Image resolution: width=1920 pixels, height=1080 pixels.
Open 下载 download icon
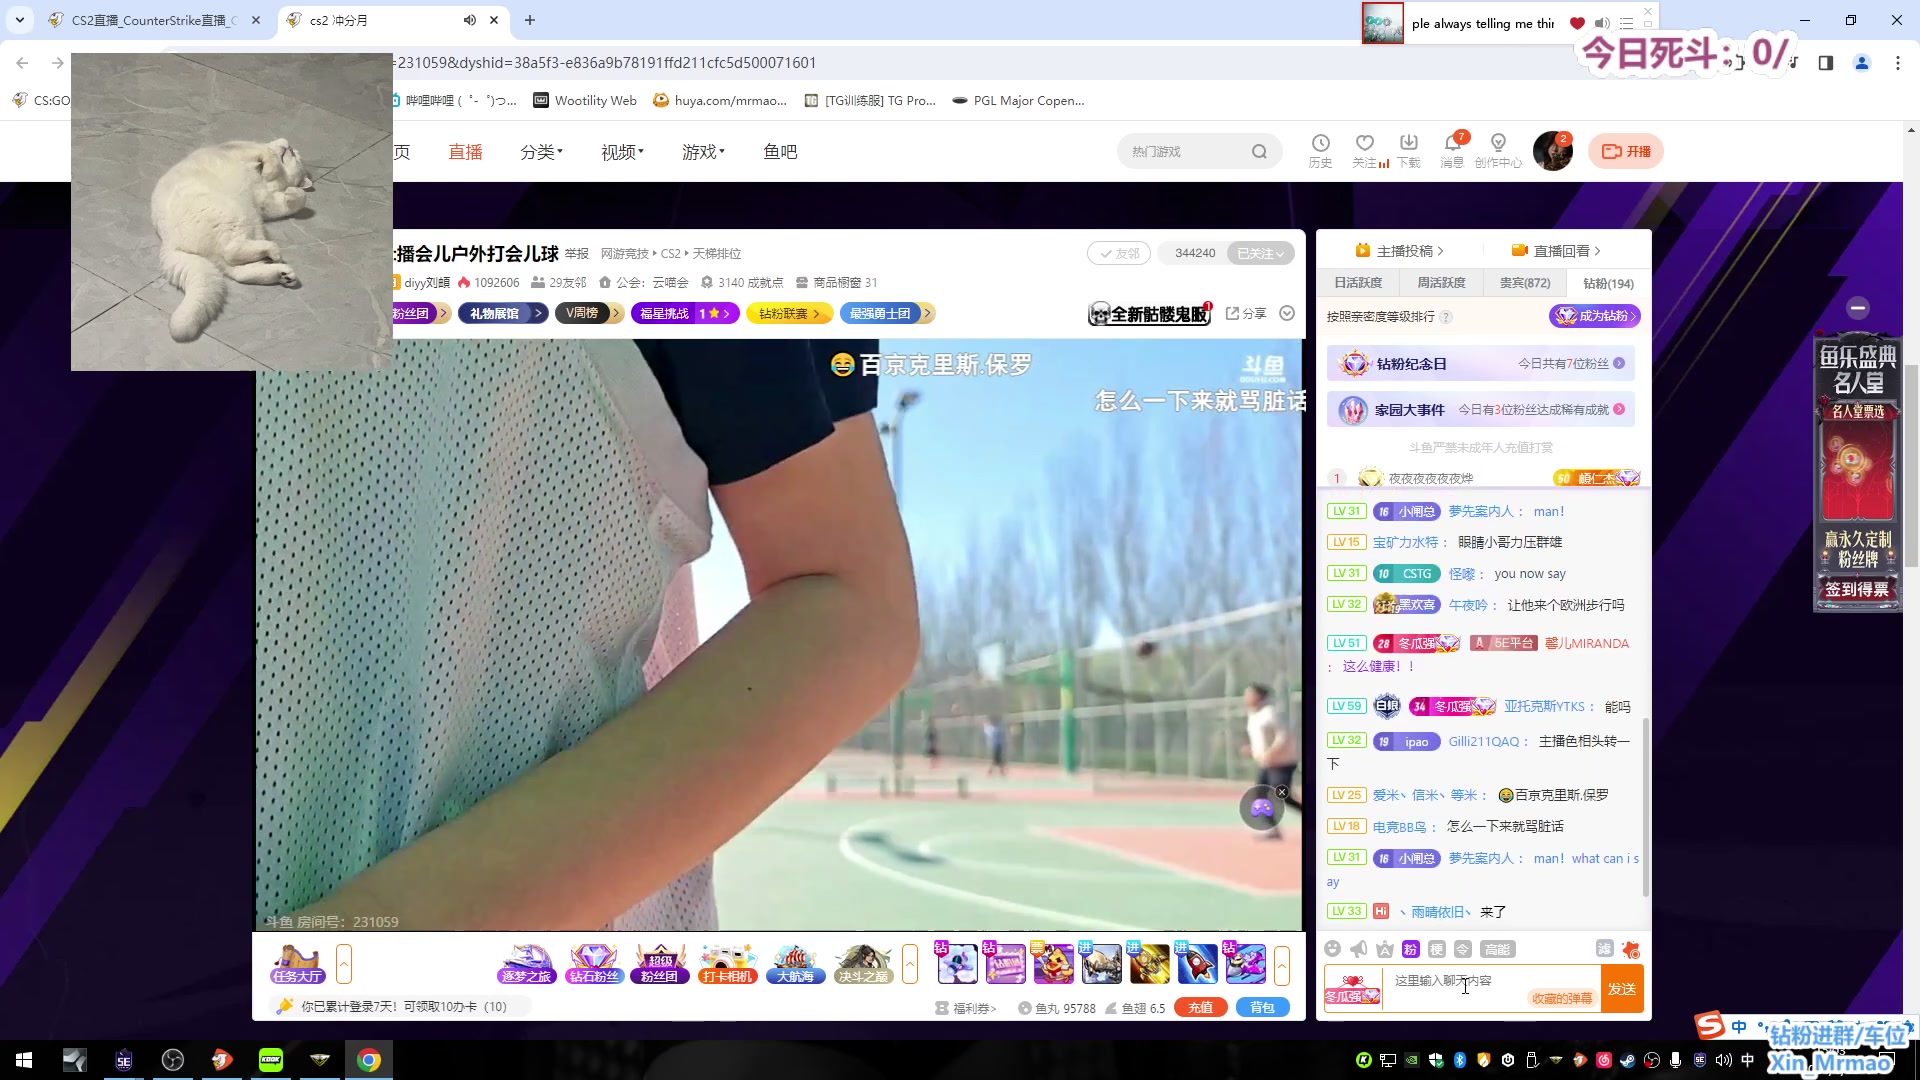(1409, 151)
